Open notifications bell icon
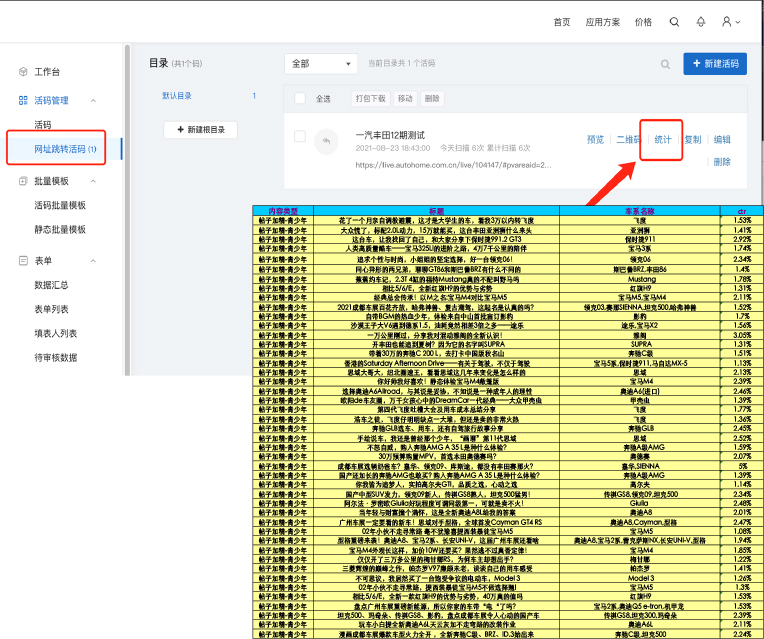Viewport: 764px width, 639px height. point(701,22)
